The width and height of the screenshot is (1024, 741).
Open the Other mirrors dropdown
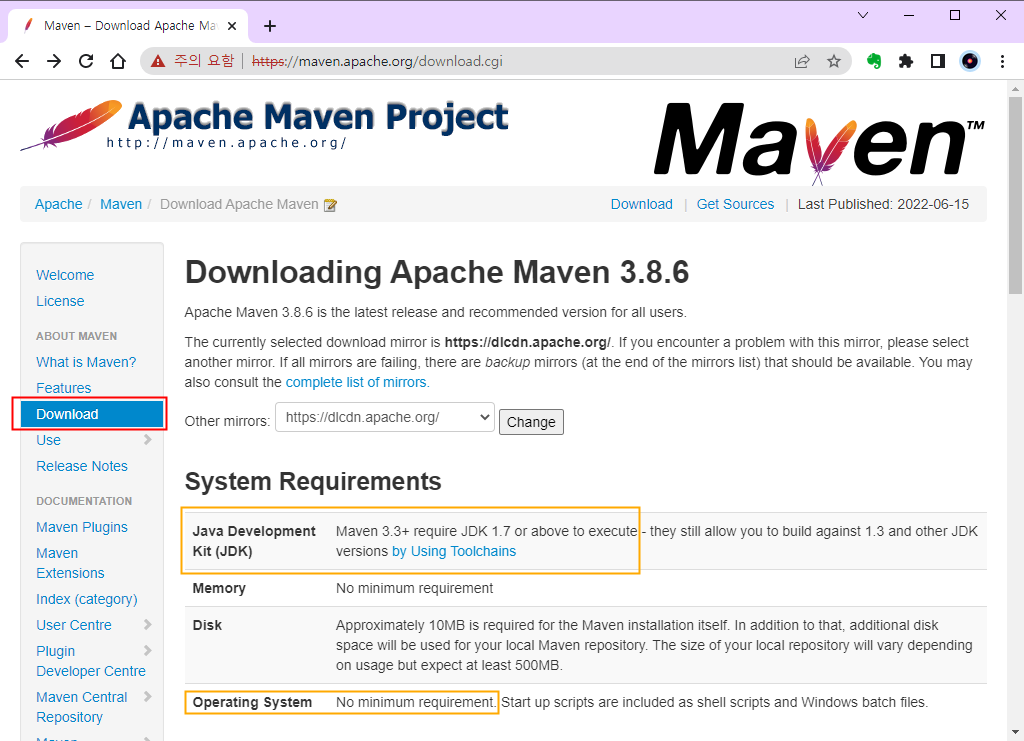click(385, 418)
